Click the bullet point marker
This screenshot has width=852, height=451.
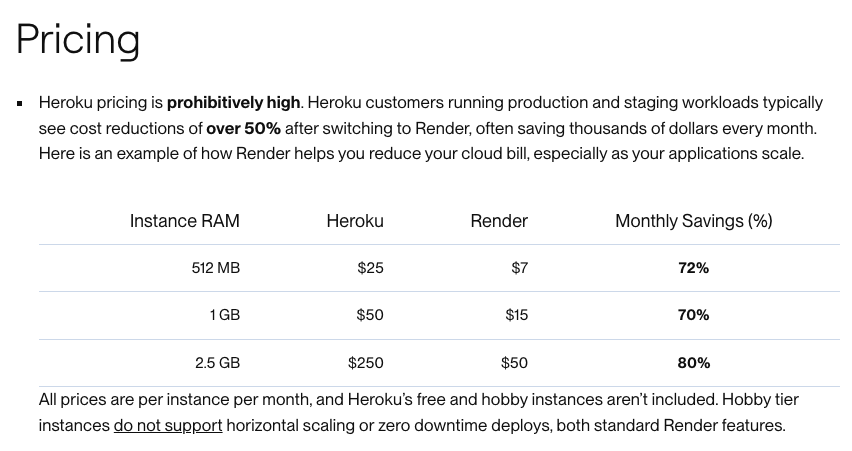[20, 103]
